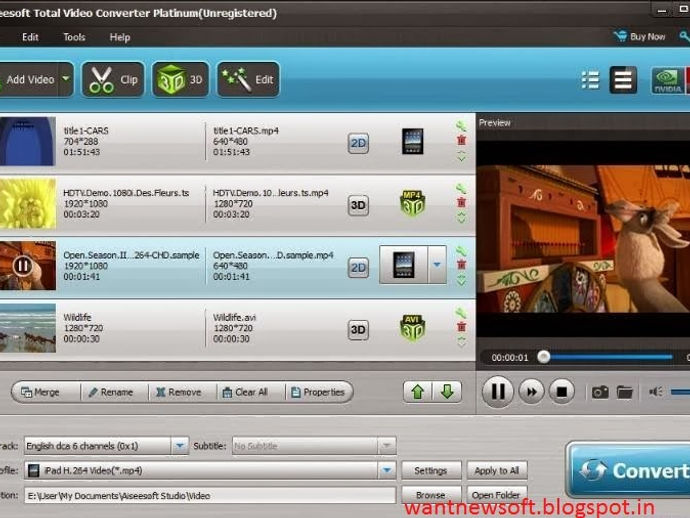Delete the title1-CARS item with the red trash icon
Screen dimensions: 690x518
coord(461,140)
